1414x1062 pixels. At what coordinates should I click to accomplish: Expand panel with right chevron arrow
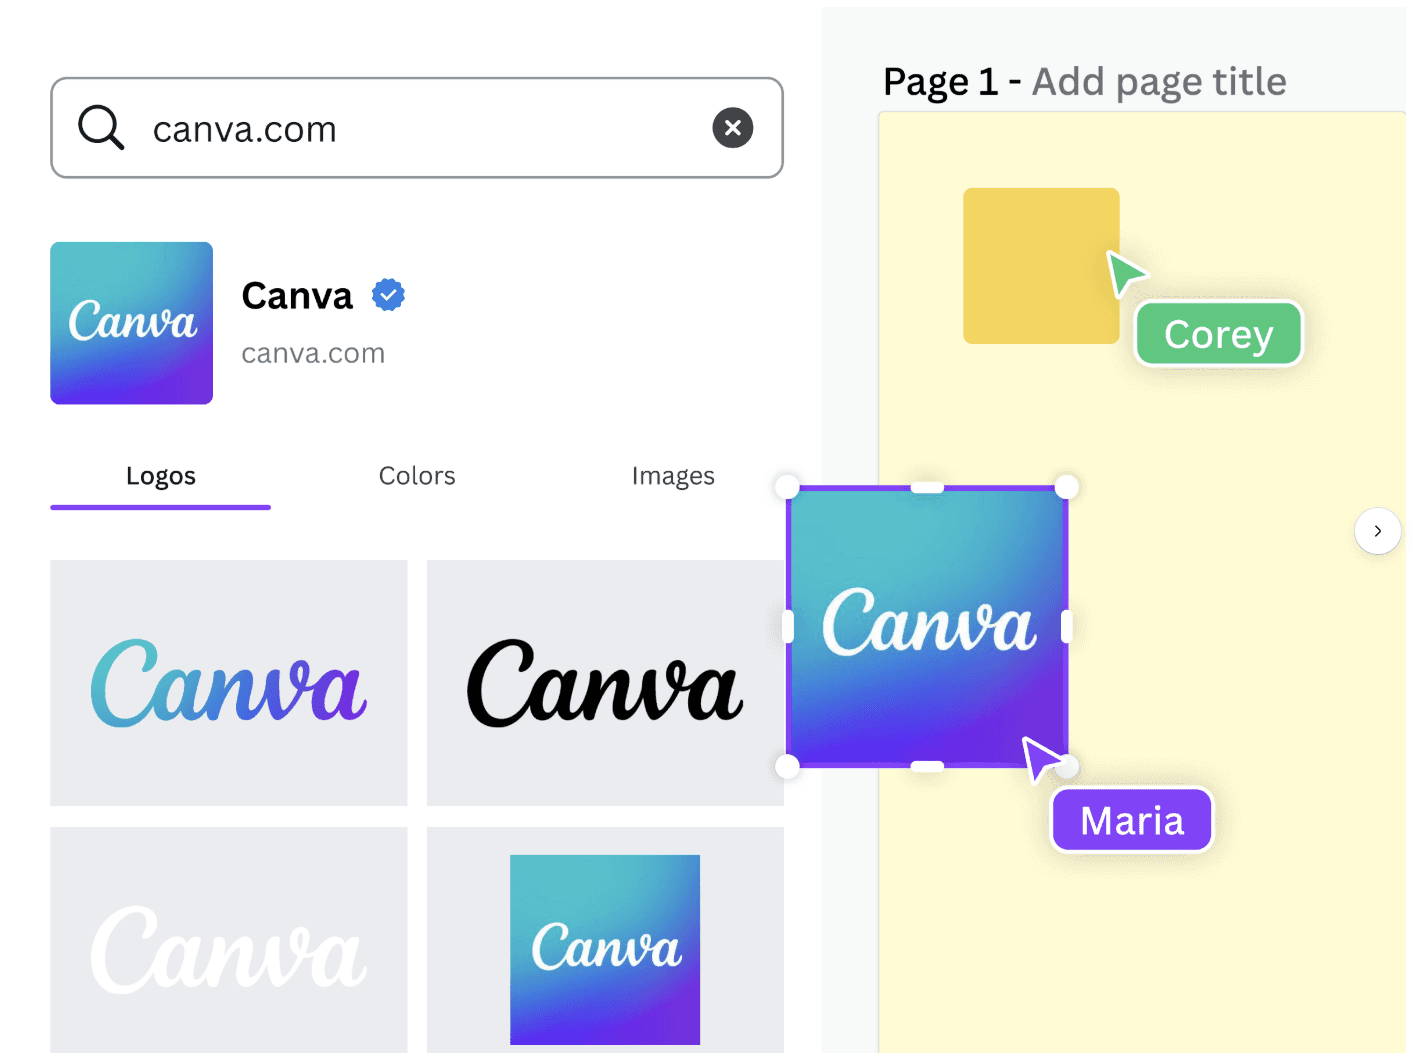1377,531
